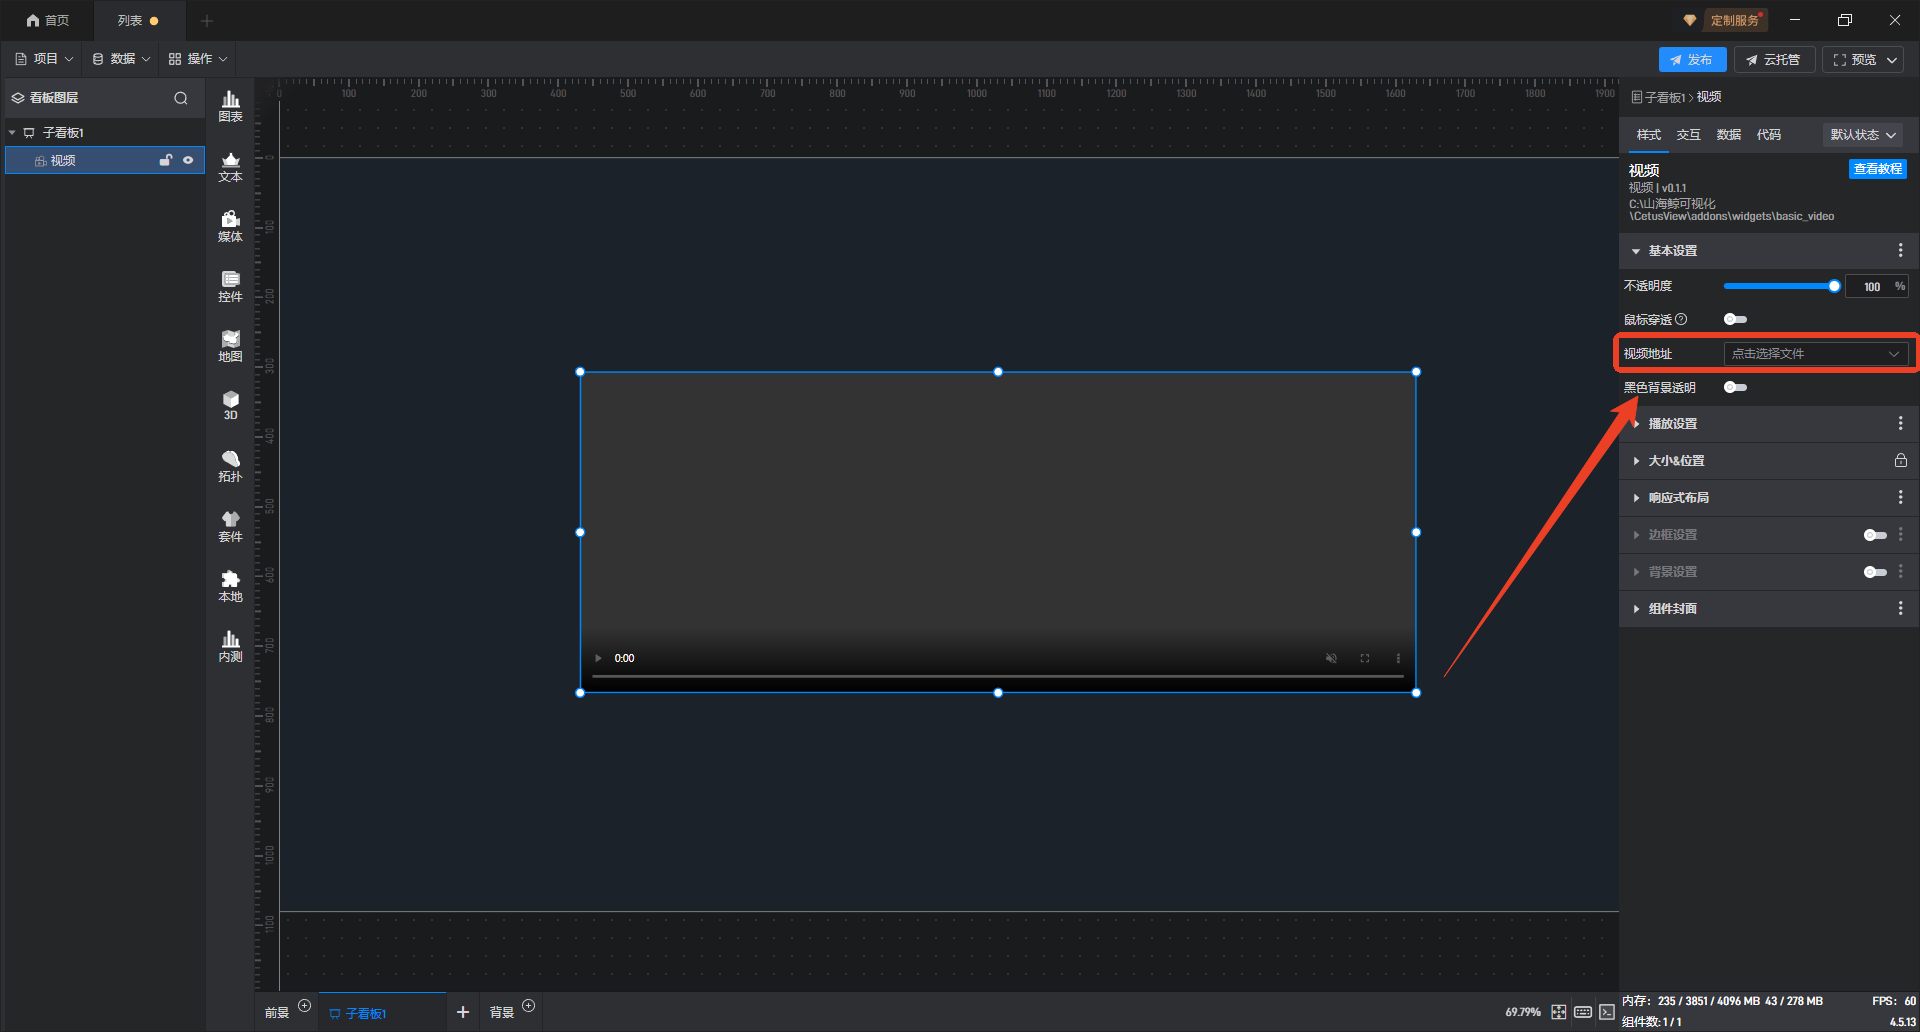
Task: Open the 项目 menu
Action: pyautogui.click(x=45, y=59)
